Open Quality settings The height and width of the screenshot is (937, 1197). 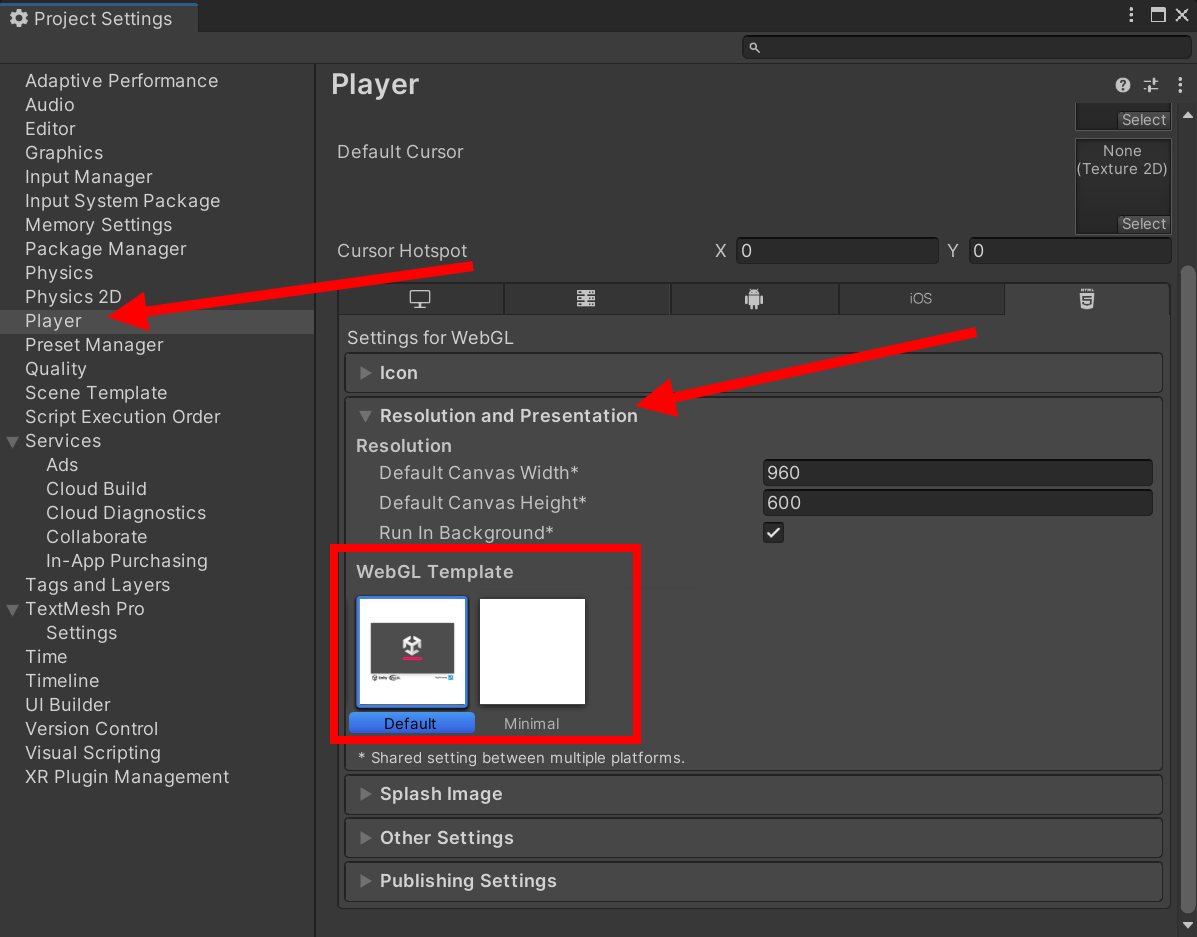pos(56,369)
